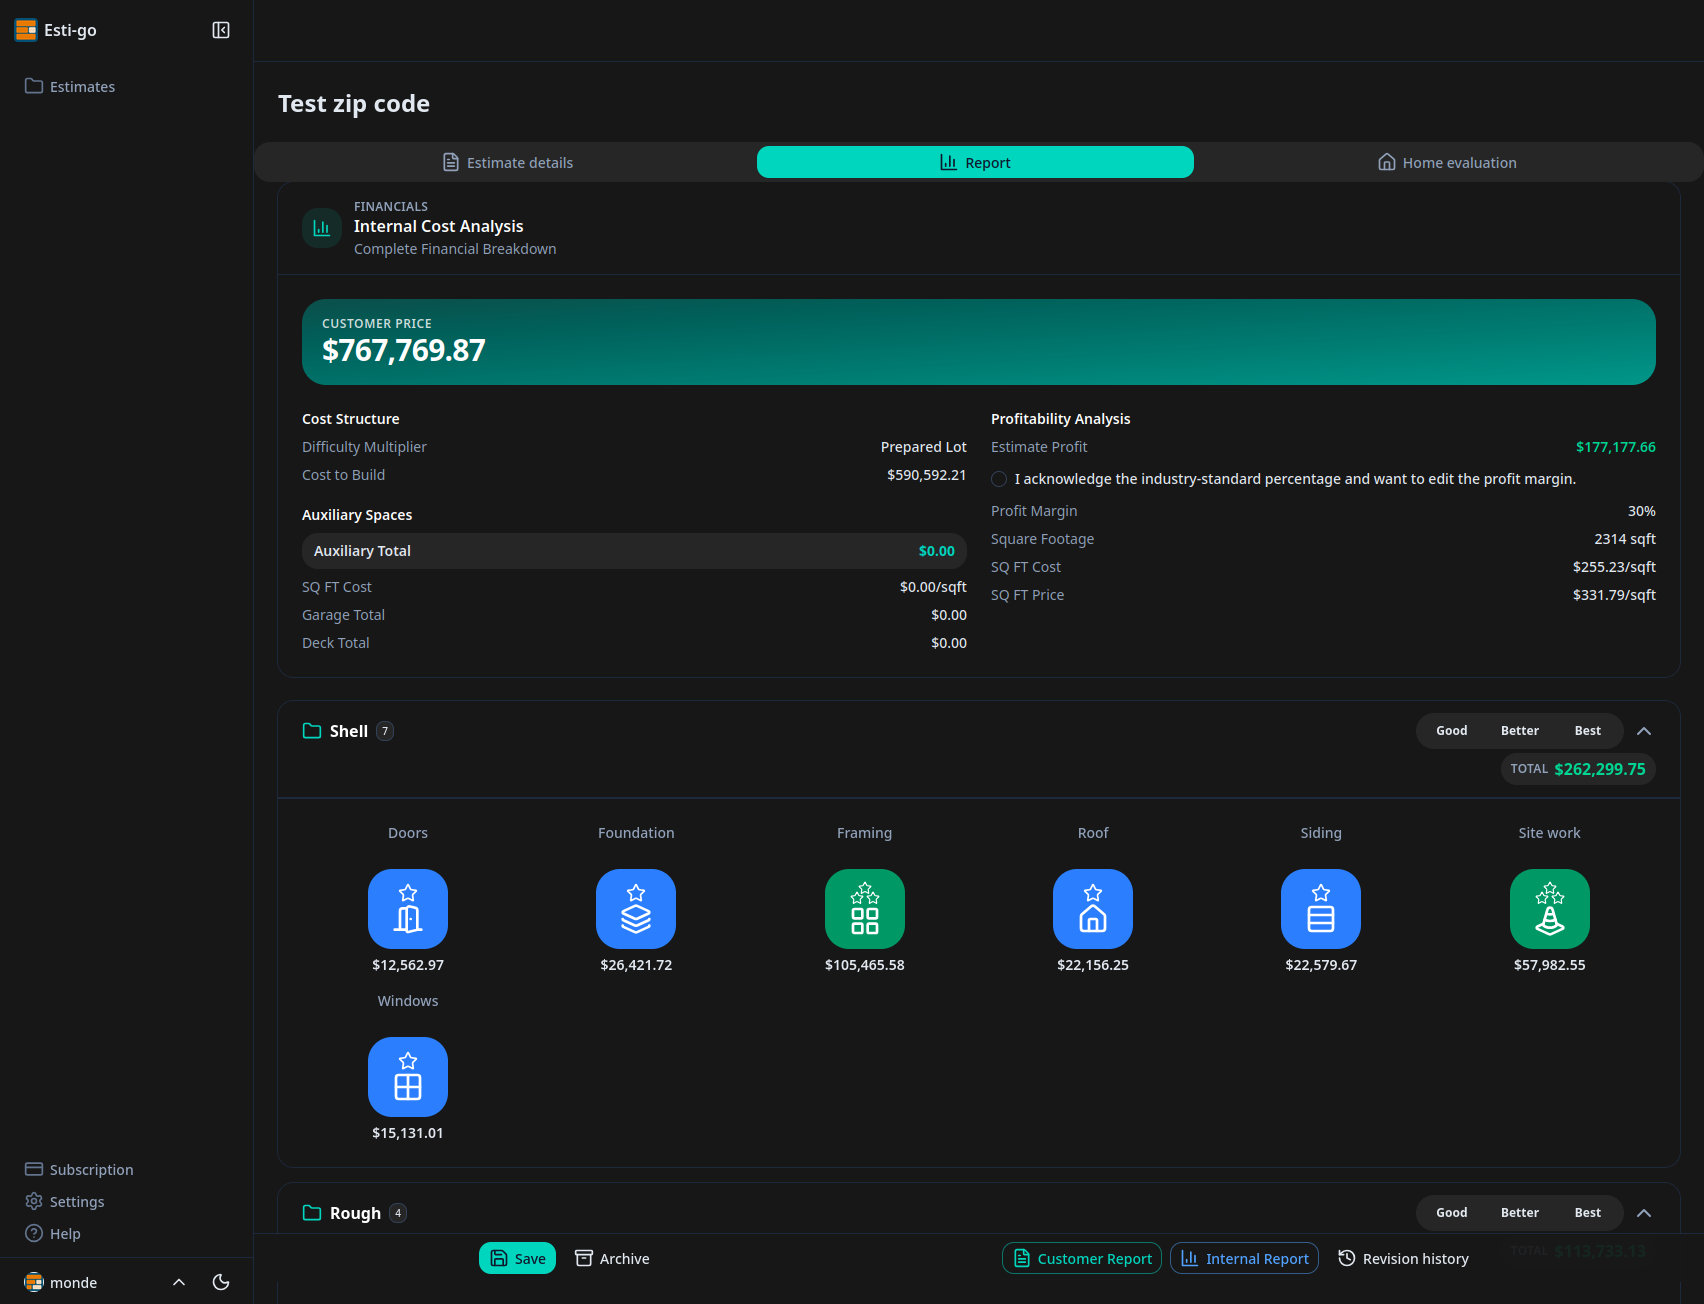The width and height of the screenshot is (1704, 1304).
Task: Click the Garage Total $0.00 value
Action: [x=949, y=615]
